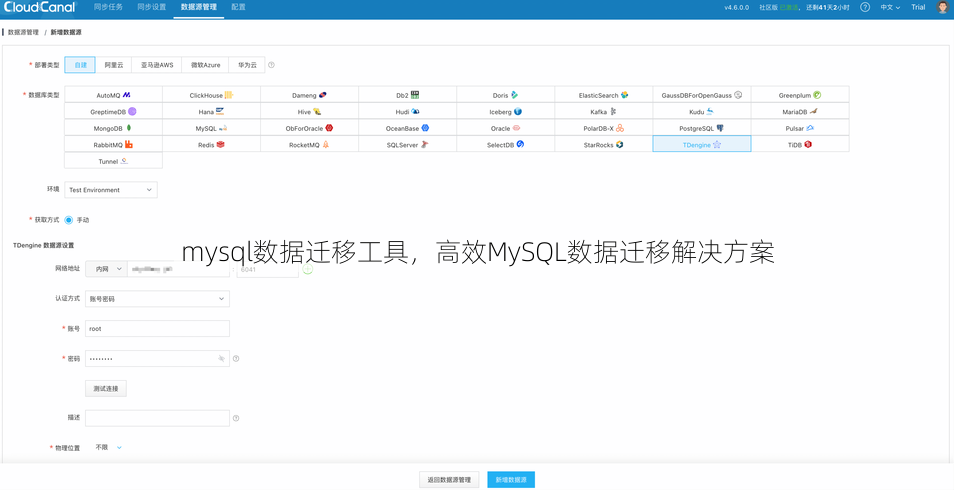Pick the Hive database tile
The height and width of the screenshot is (490, 954).
pos(309,111)
